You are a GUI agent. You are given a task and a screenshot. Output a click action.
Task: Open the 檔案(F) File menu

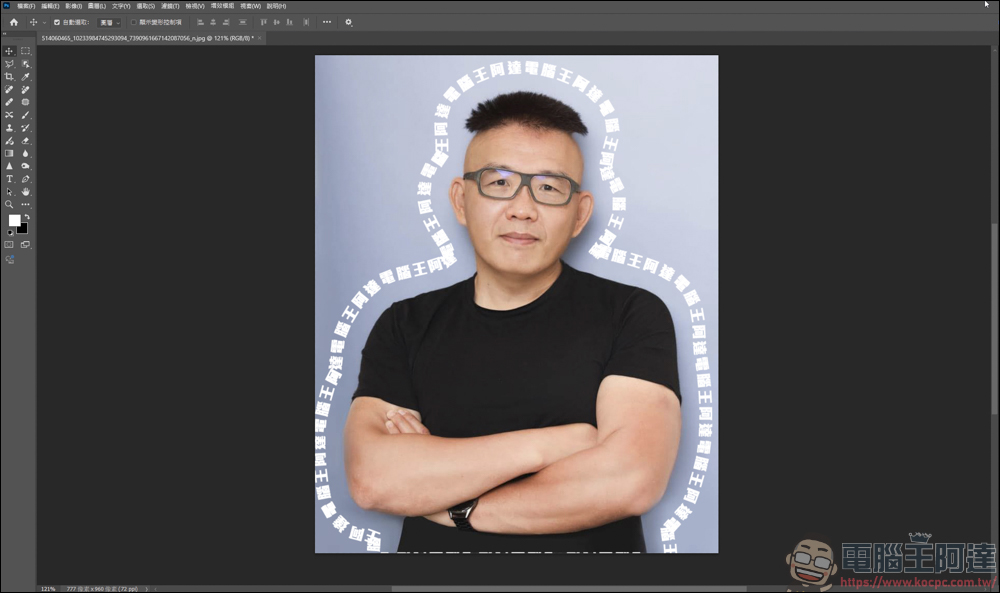[x=26, y=6]
